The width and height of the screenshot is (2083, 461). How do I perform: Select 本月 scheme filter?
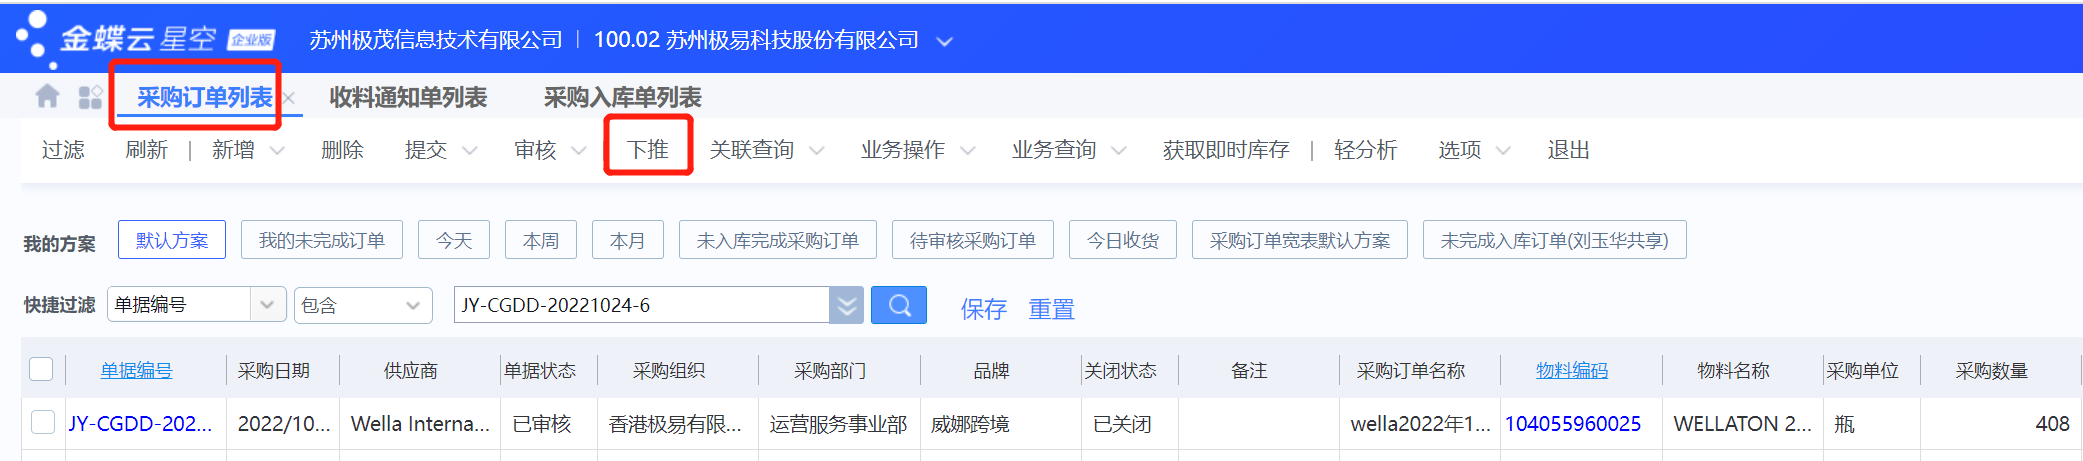coord(628,240)
